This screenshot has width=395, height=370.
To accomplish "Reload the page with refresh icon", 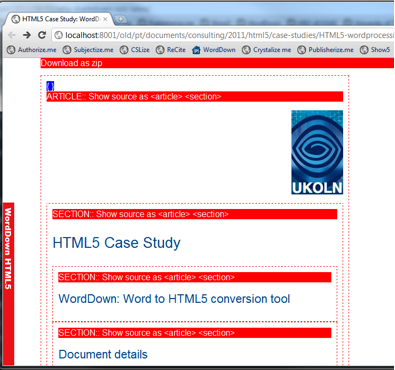I will point(42,35).
